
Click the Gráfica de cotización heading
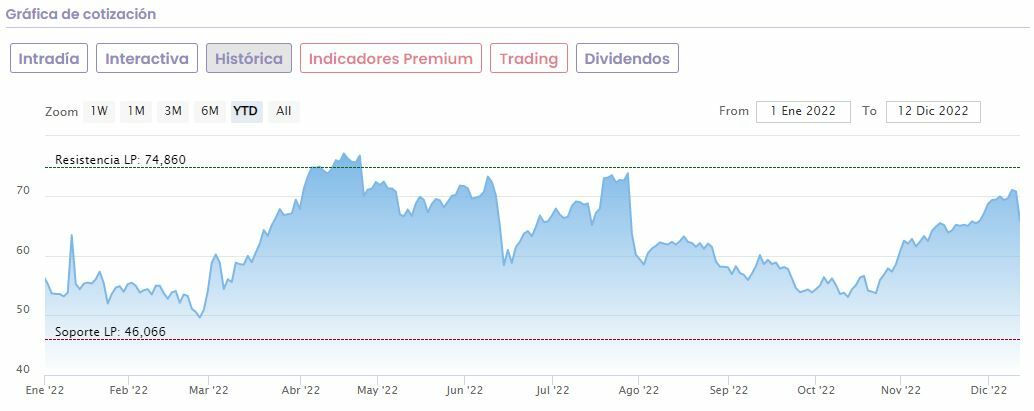81,14
